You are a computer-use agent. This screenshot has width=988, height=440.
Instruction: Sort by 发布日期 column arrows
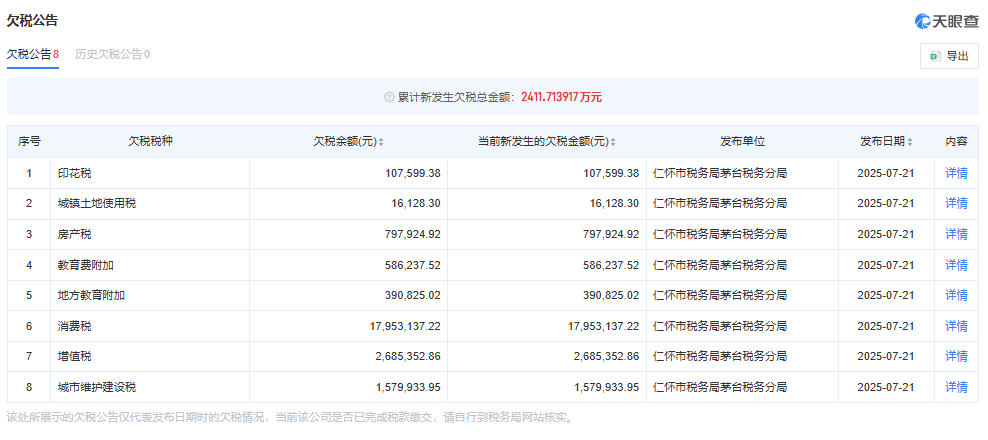(x=913, y=142)
